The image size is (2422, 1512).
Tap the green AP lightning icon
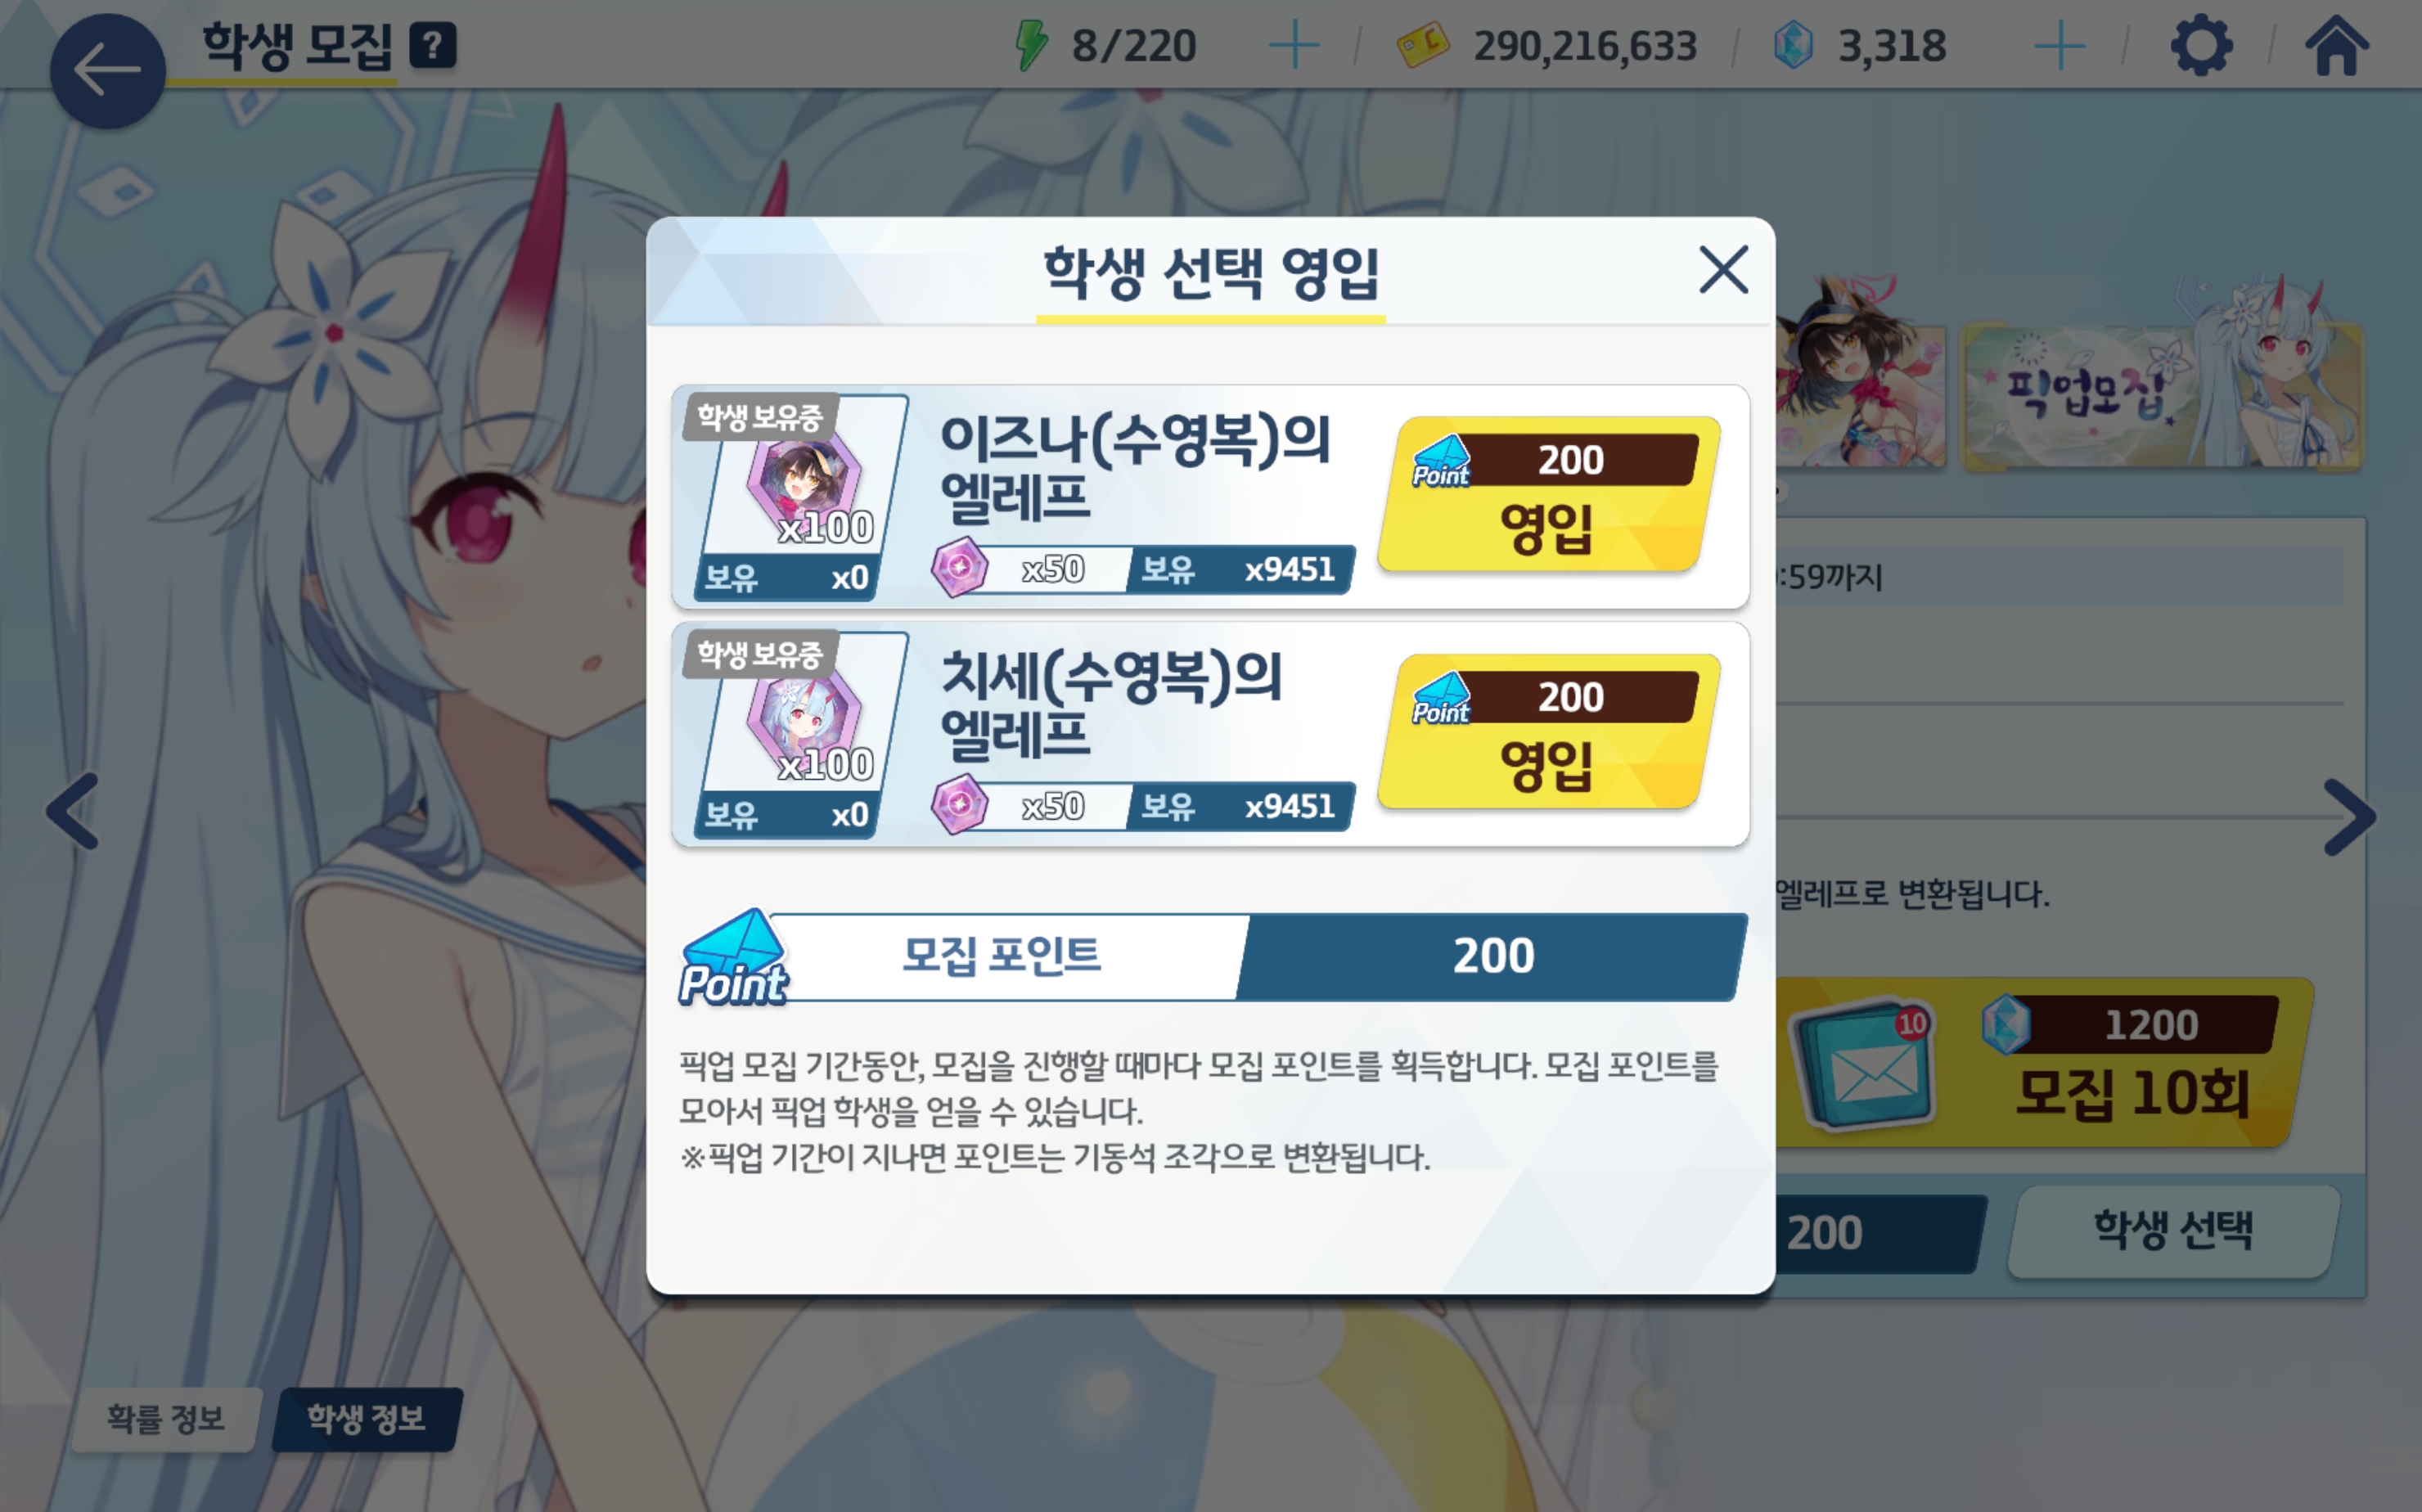[1030, 46]
